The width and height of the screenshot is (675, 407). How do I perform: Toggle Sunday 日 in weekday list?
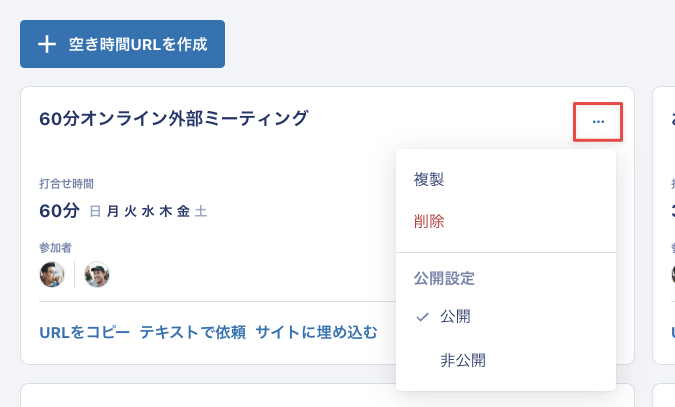click(x=96, y=211)
